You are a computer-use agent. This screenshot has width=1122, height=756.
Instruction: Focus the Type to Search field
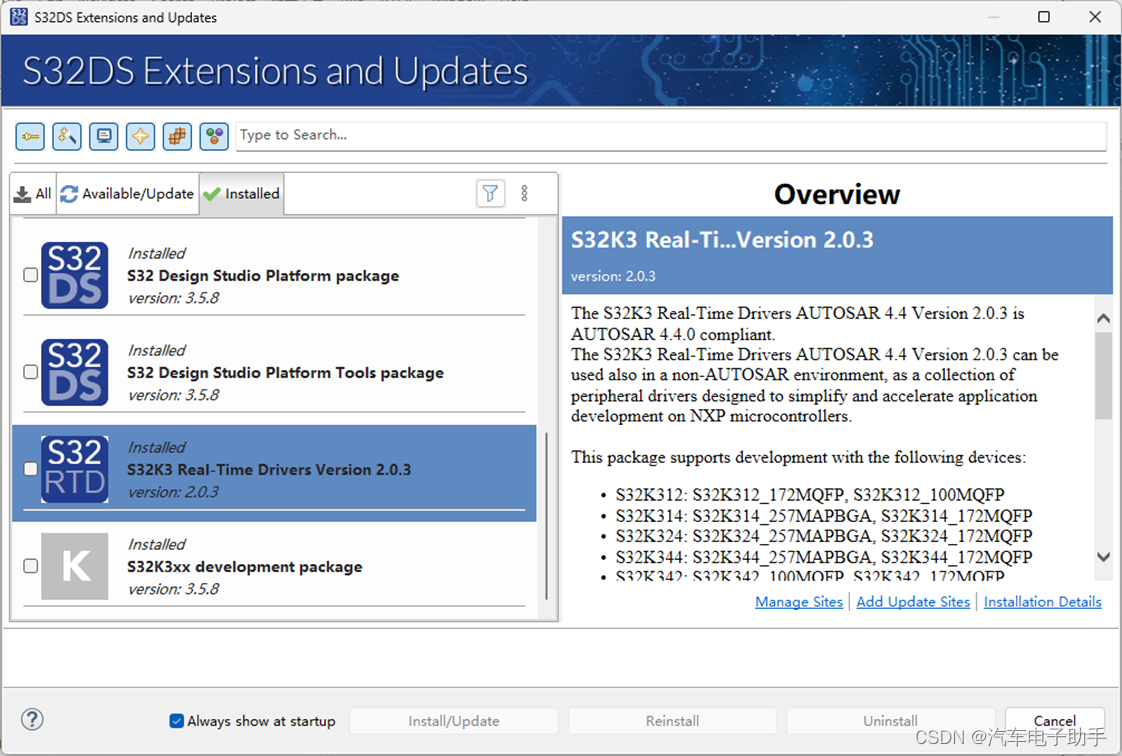pyautogui.click(x=671, y=135)
